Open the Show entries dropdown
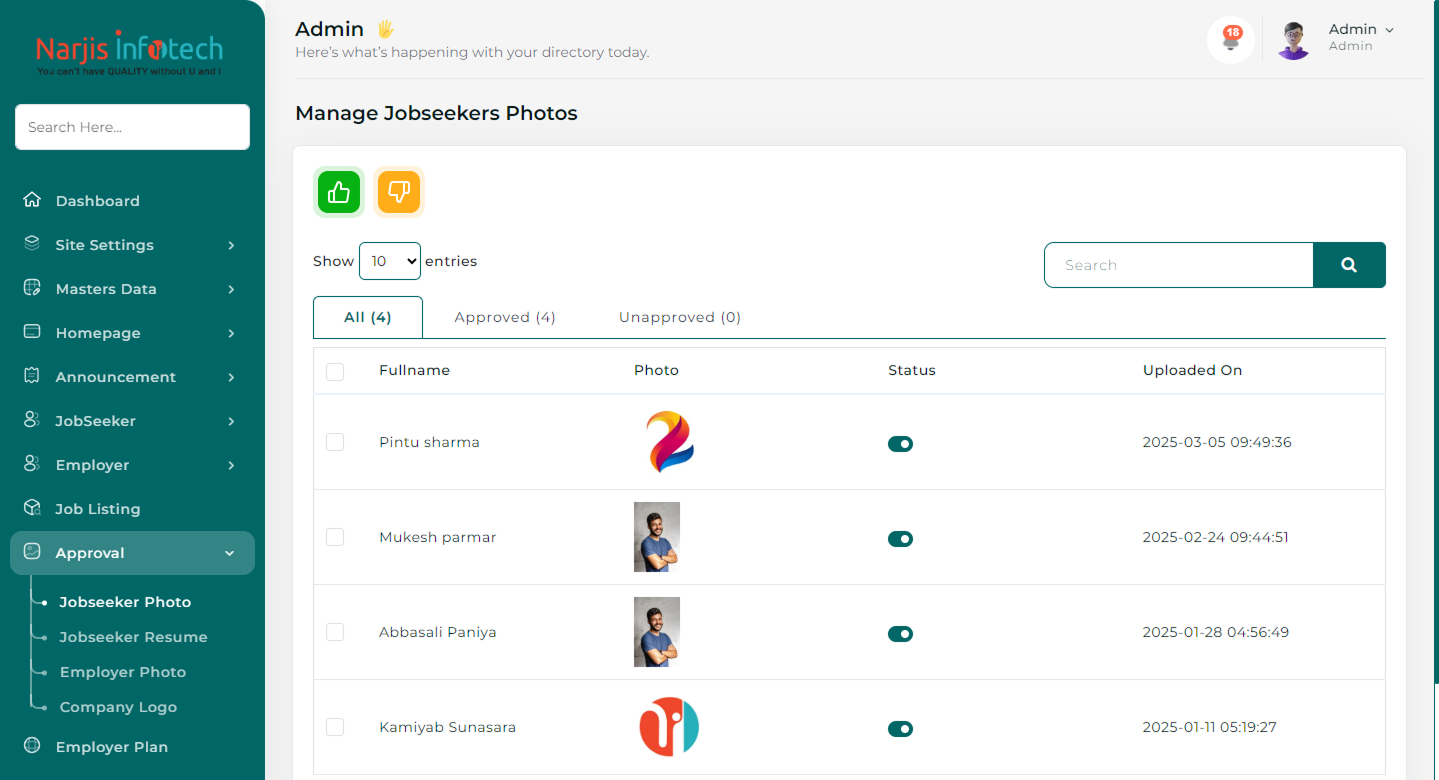1439x780 pixels. (x=389, y=261)
